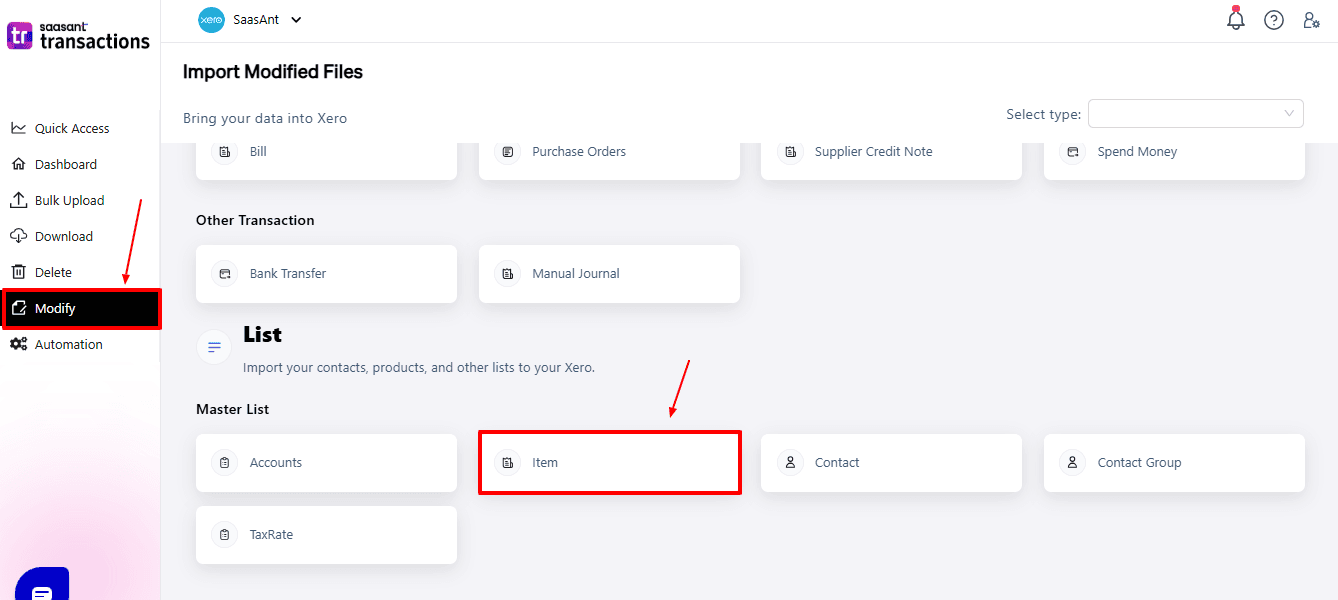
Task: Open Quick Access in sidebar
Action: point(72,128)
